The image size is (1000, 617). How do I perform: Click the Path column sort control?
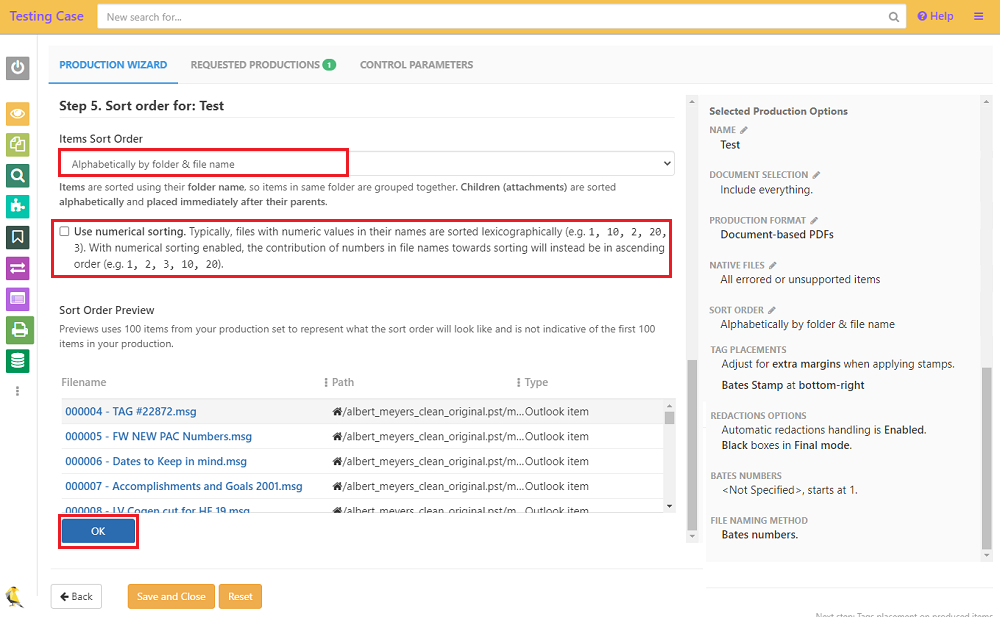point(325,382)
